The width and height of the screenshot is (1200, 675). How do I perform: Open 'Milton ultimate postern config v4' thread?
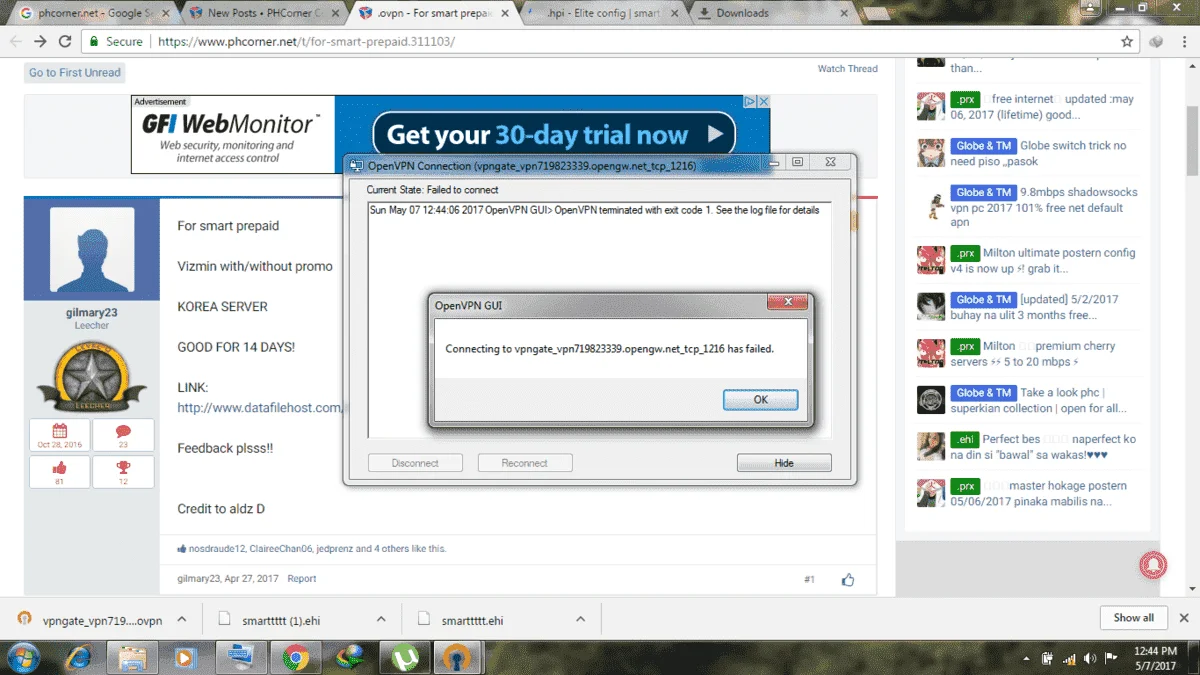(1043, 261)
